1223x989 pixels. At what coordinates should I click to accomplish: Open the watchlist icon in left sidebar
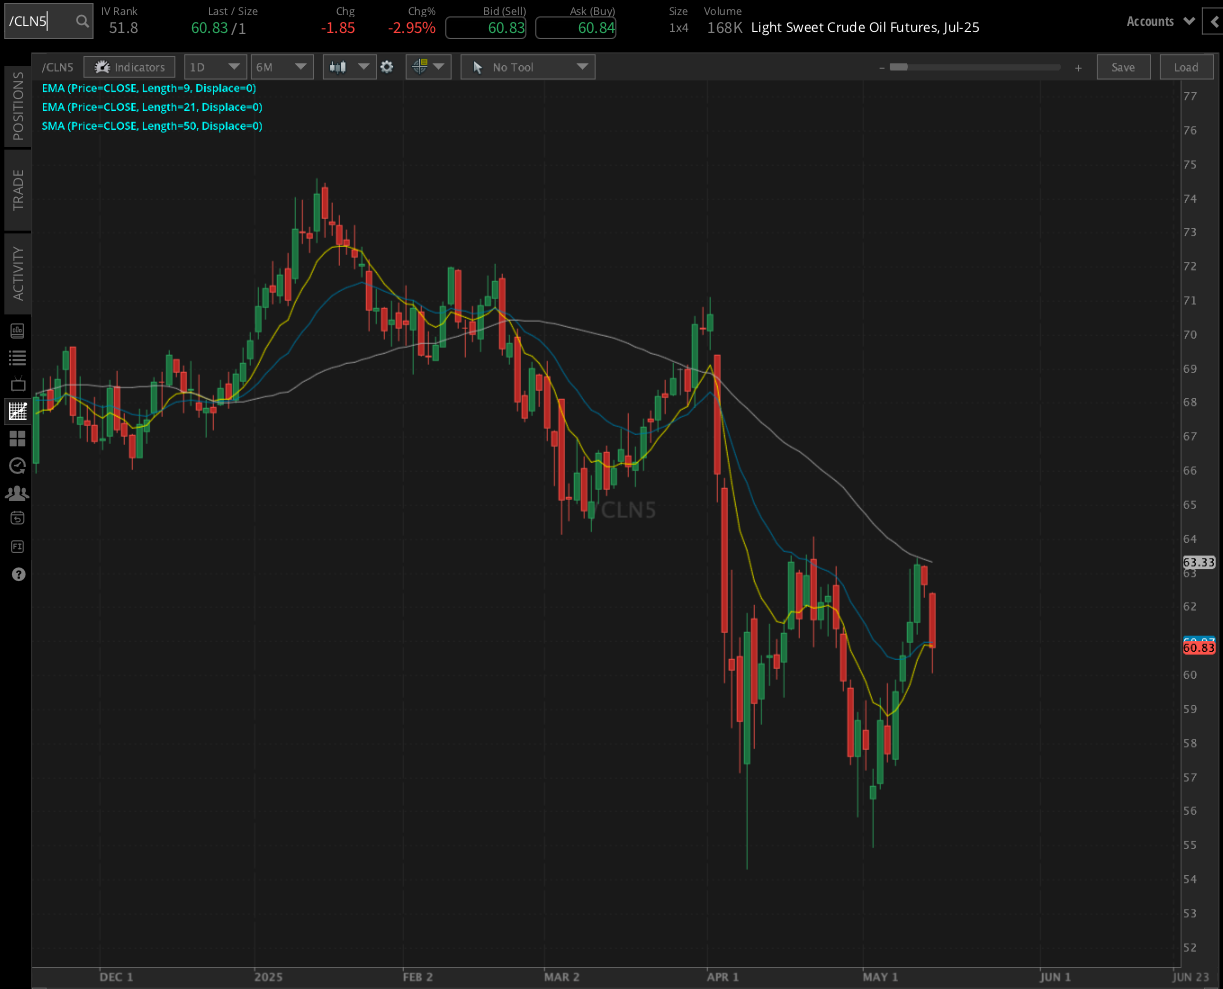[16, 357]
